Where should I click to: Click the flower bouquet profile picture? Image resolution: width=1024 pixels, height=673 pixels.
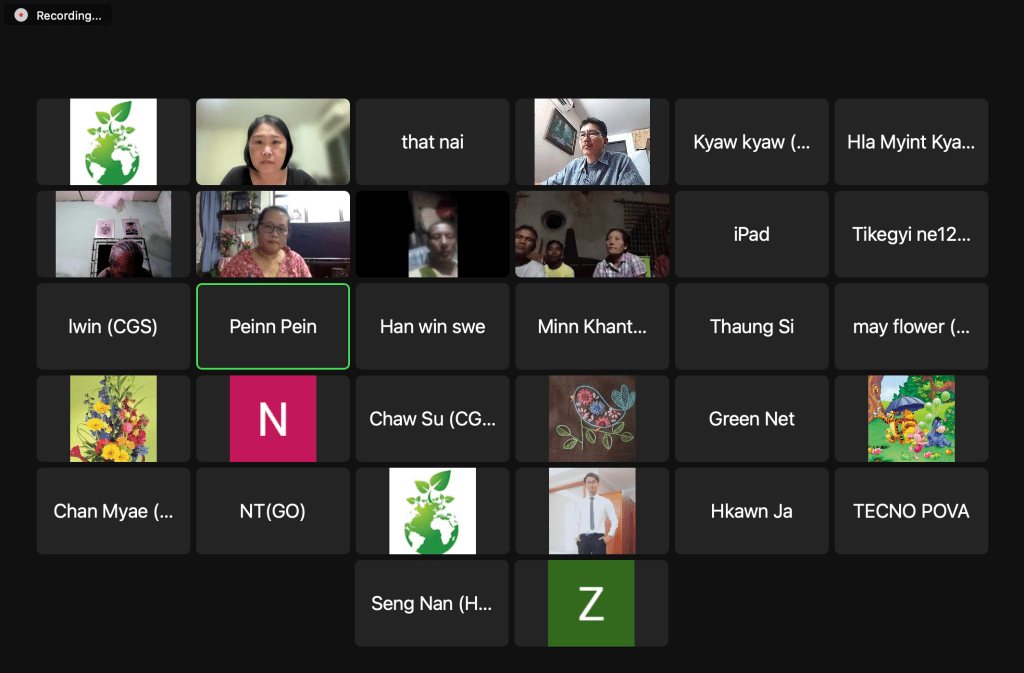(x=114, y=418)
